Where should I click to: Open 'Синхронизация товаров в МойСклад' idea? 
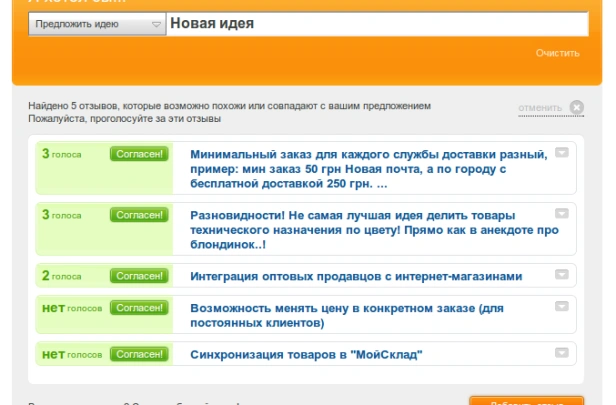click(x=306, y=354)
